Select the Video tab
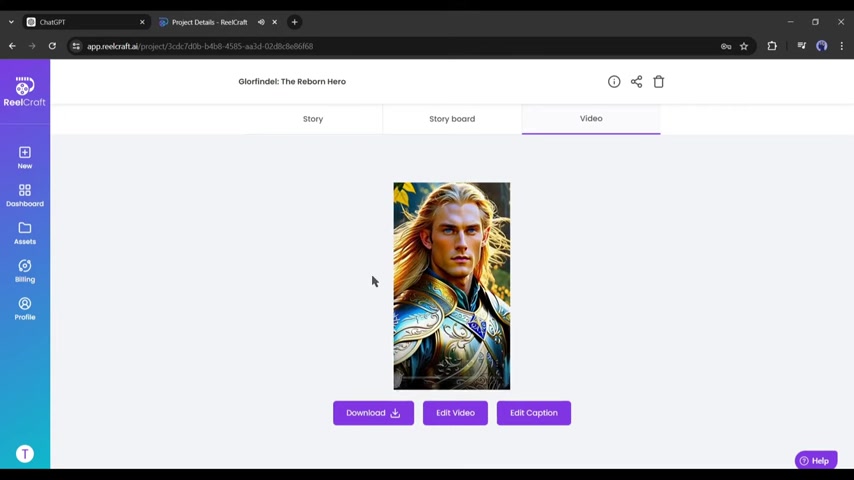854x480 pixels. click(x=591, y=119)
